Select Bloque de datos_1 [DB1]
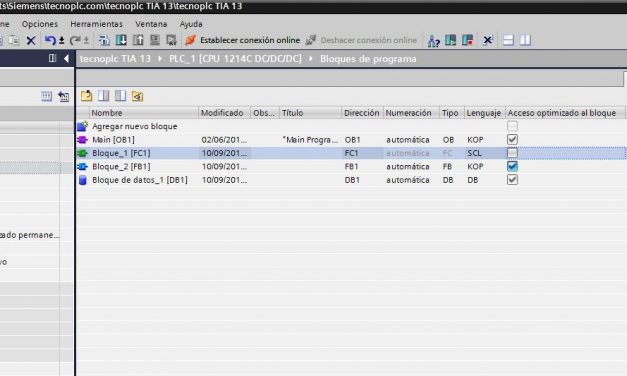The image size is (627, 376). coord(140,180)
